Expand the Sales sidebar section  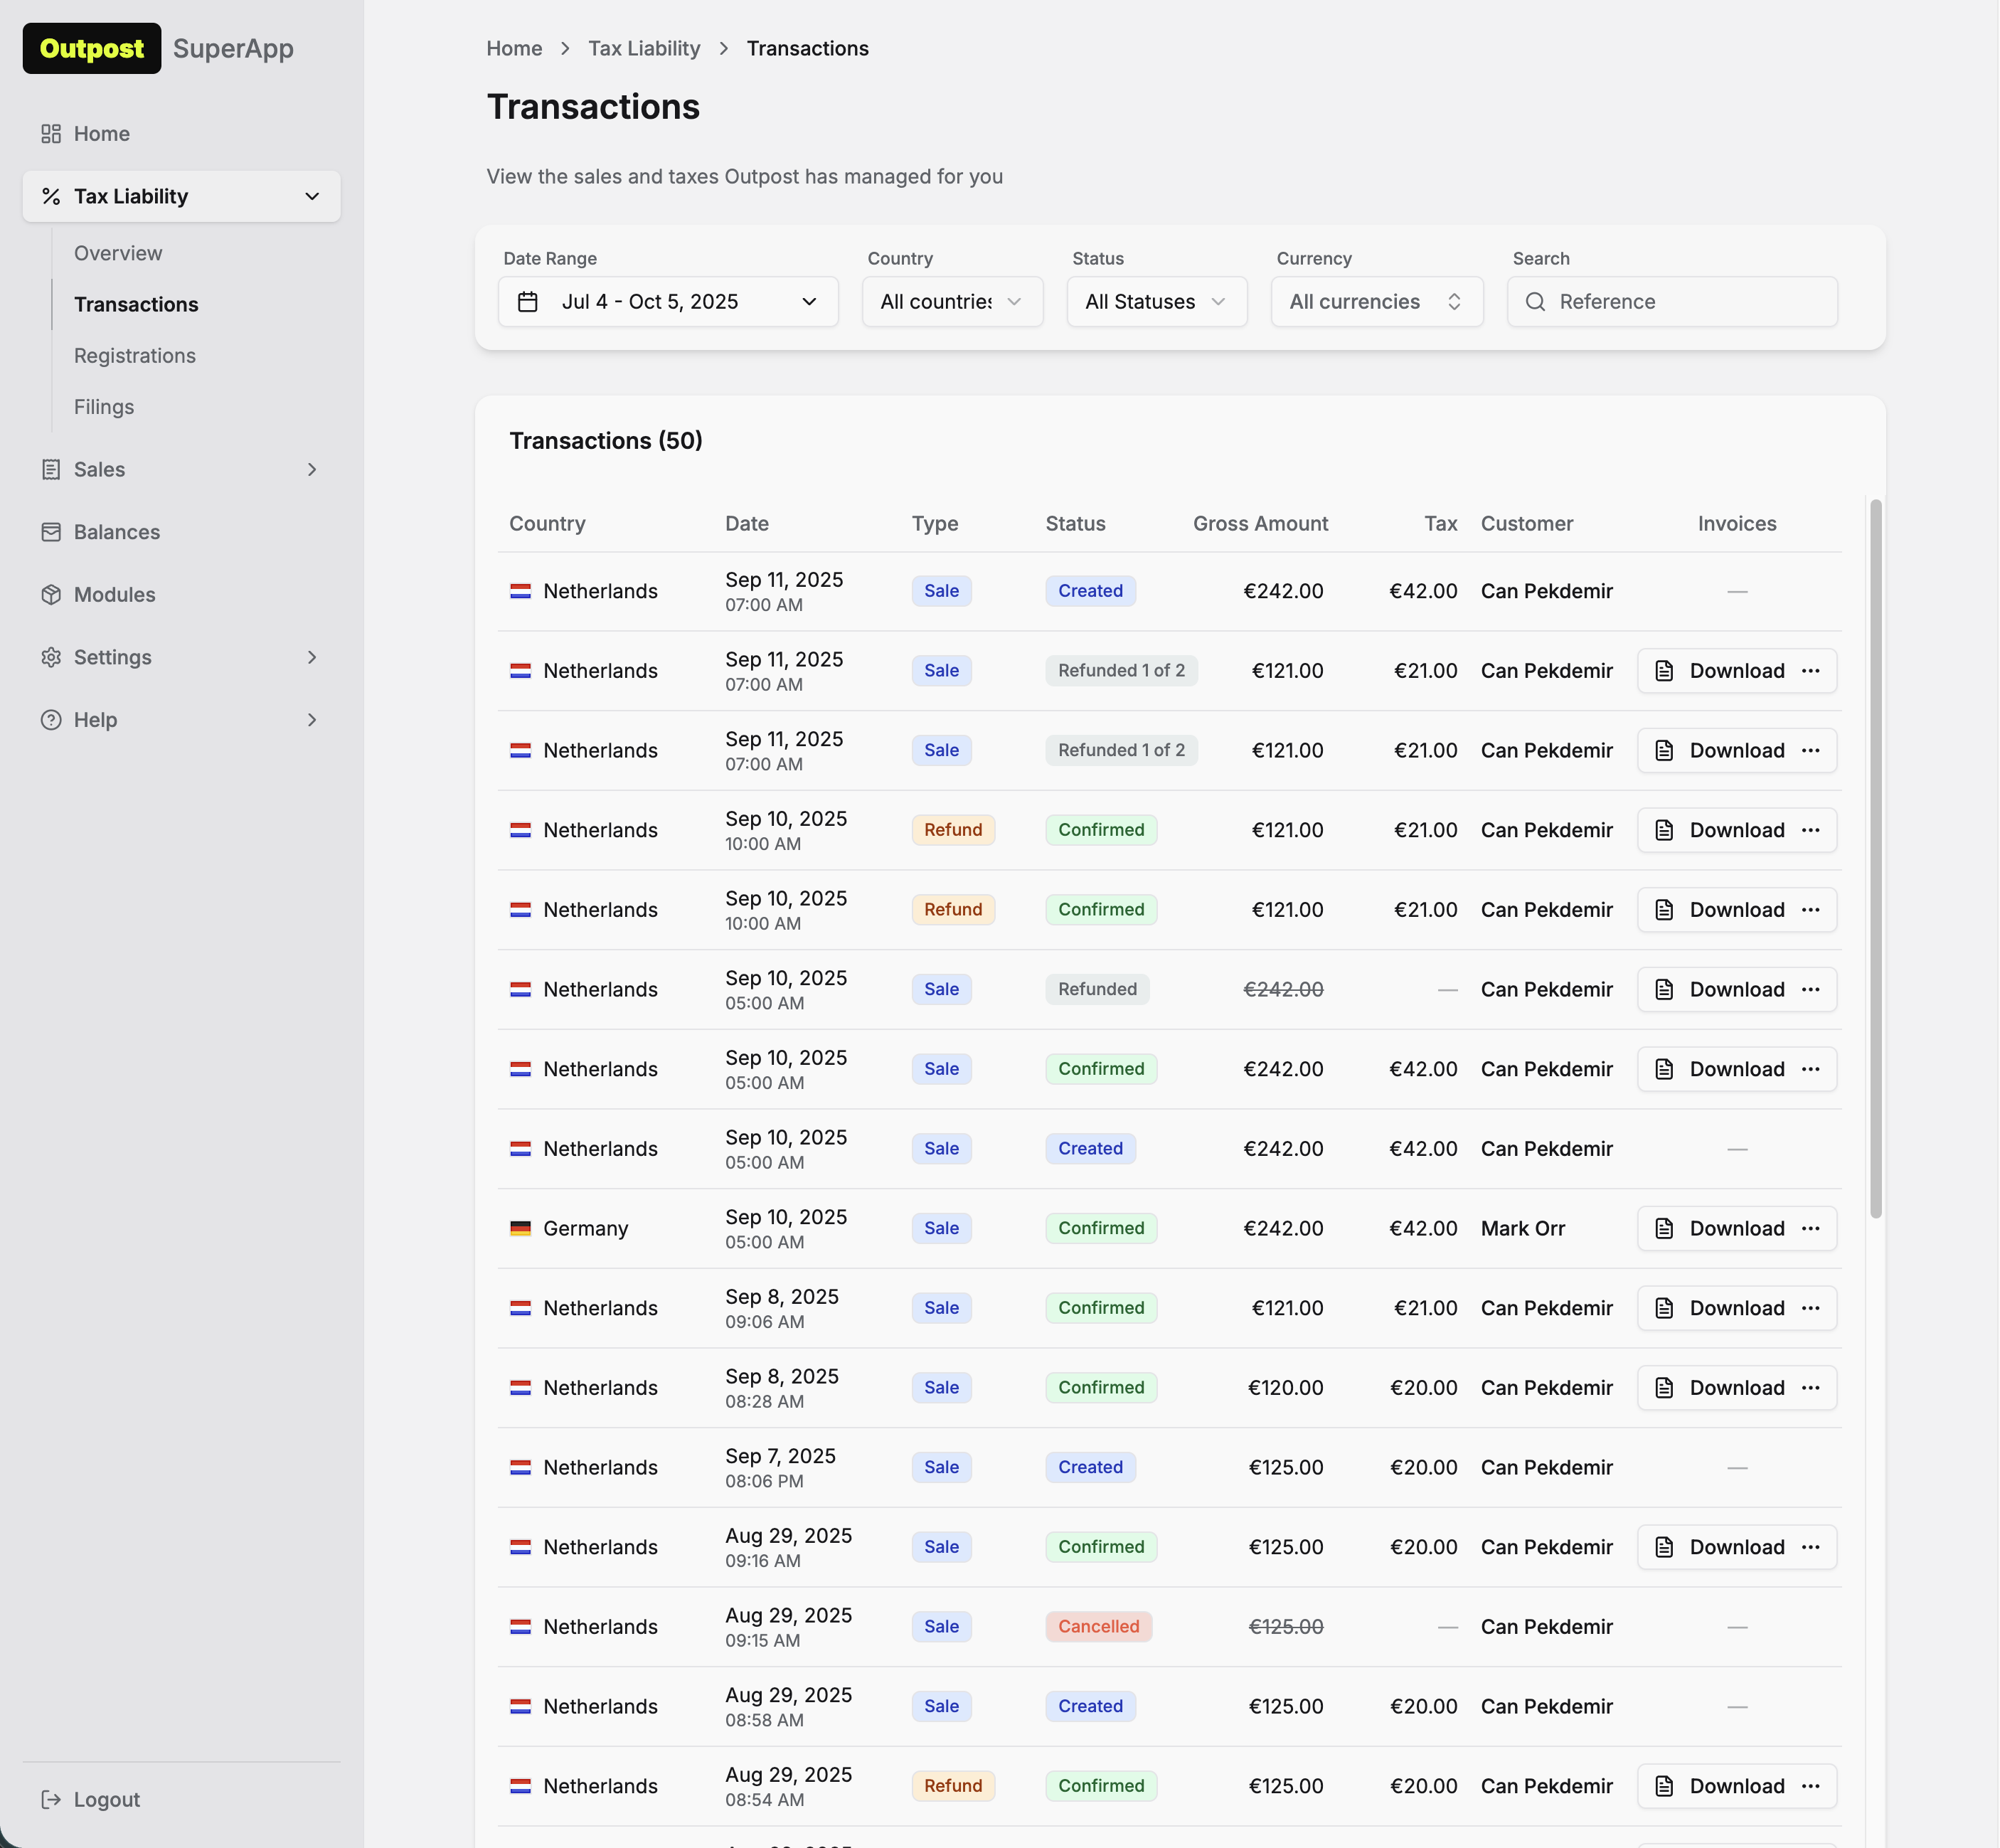click(312, 470)
